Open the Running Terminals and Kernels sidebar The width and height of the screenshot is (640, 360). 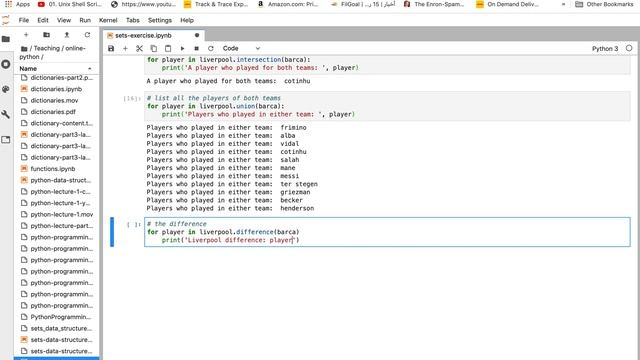coord(6,64)
